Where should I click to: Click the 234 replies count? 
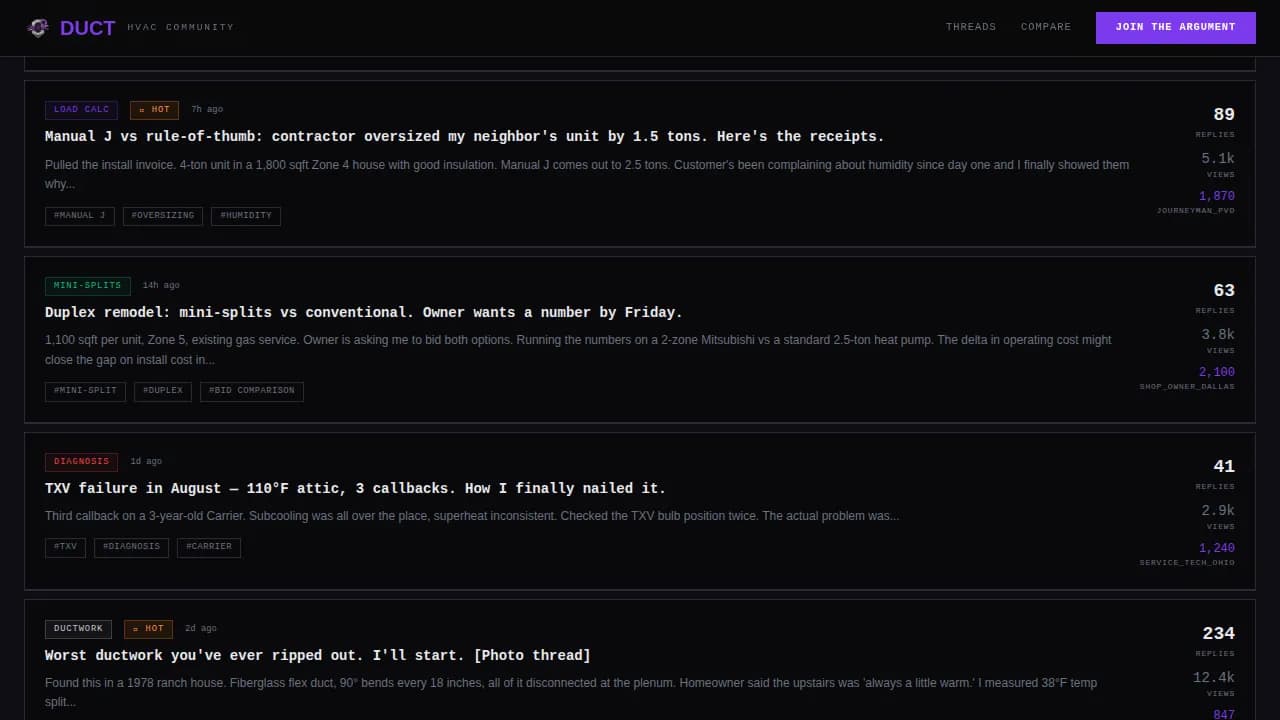(1218, 633)
